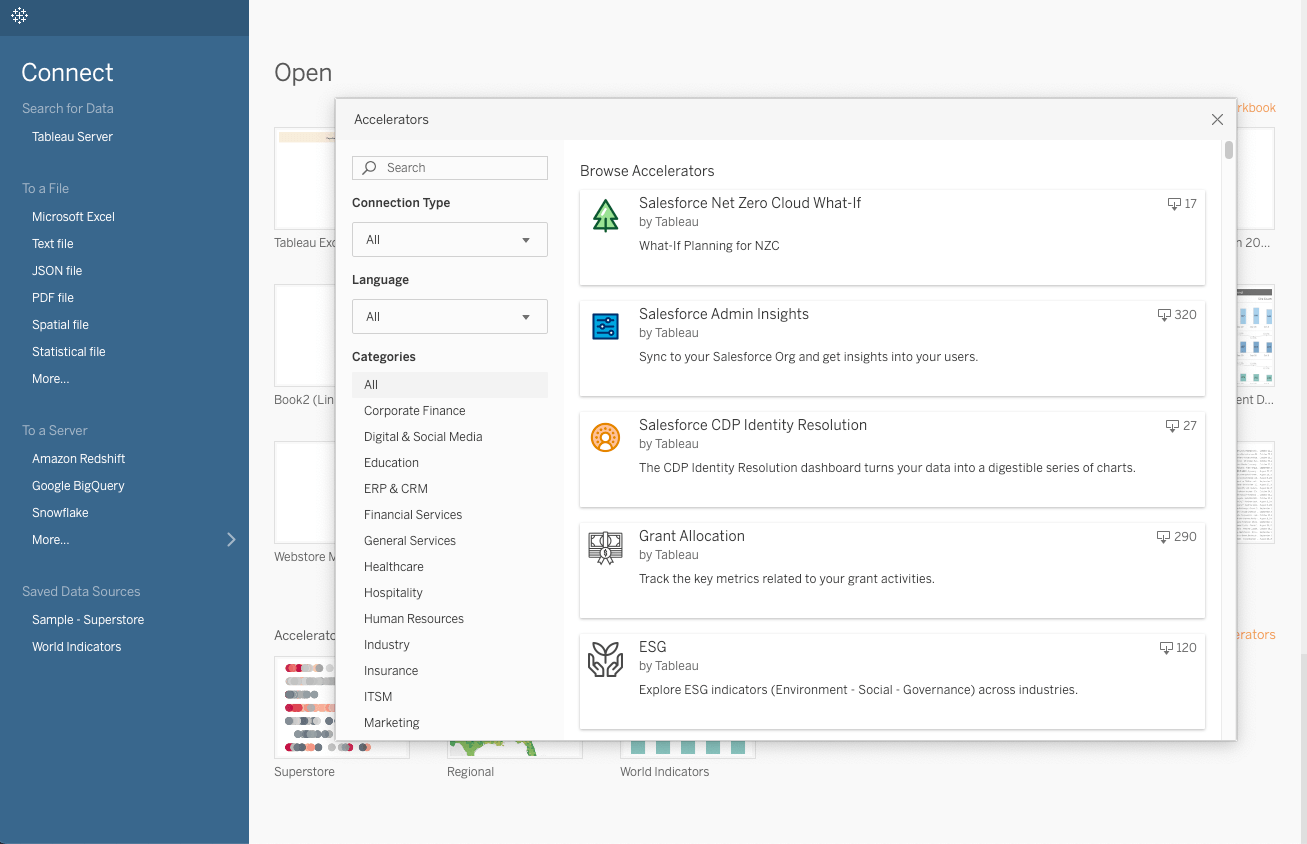Choose the Human Resources category

[413, 619]
